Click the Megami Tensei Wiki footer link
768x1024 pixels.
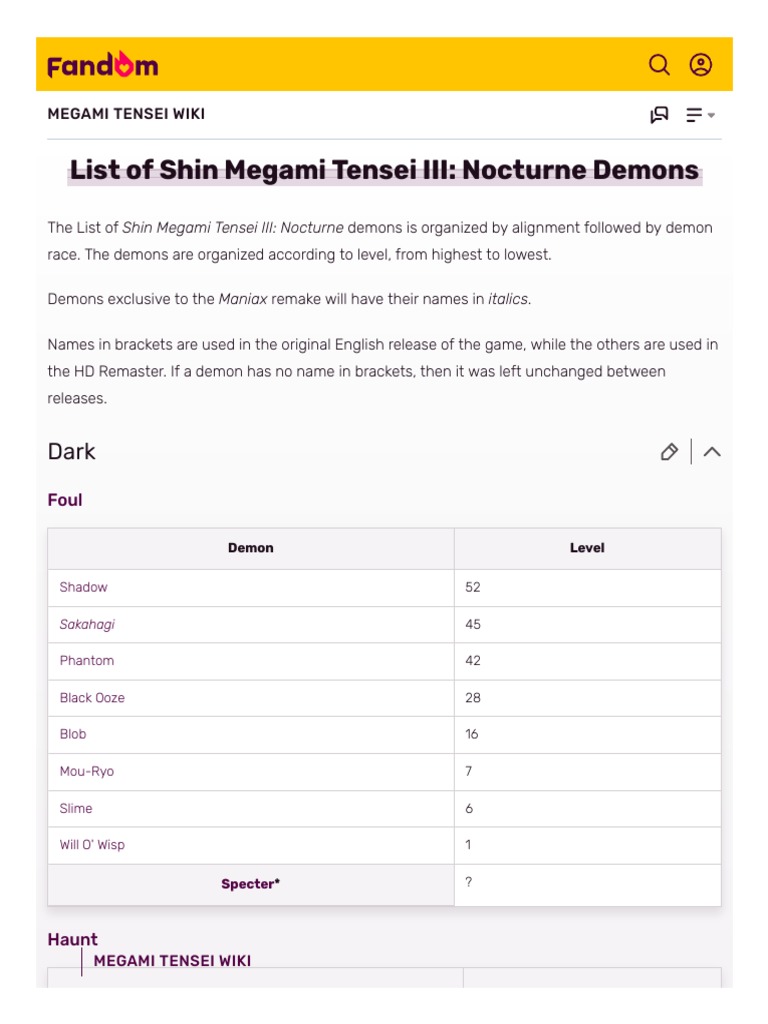tap(172, 961)
